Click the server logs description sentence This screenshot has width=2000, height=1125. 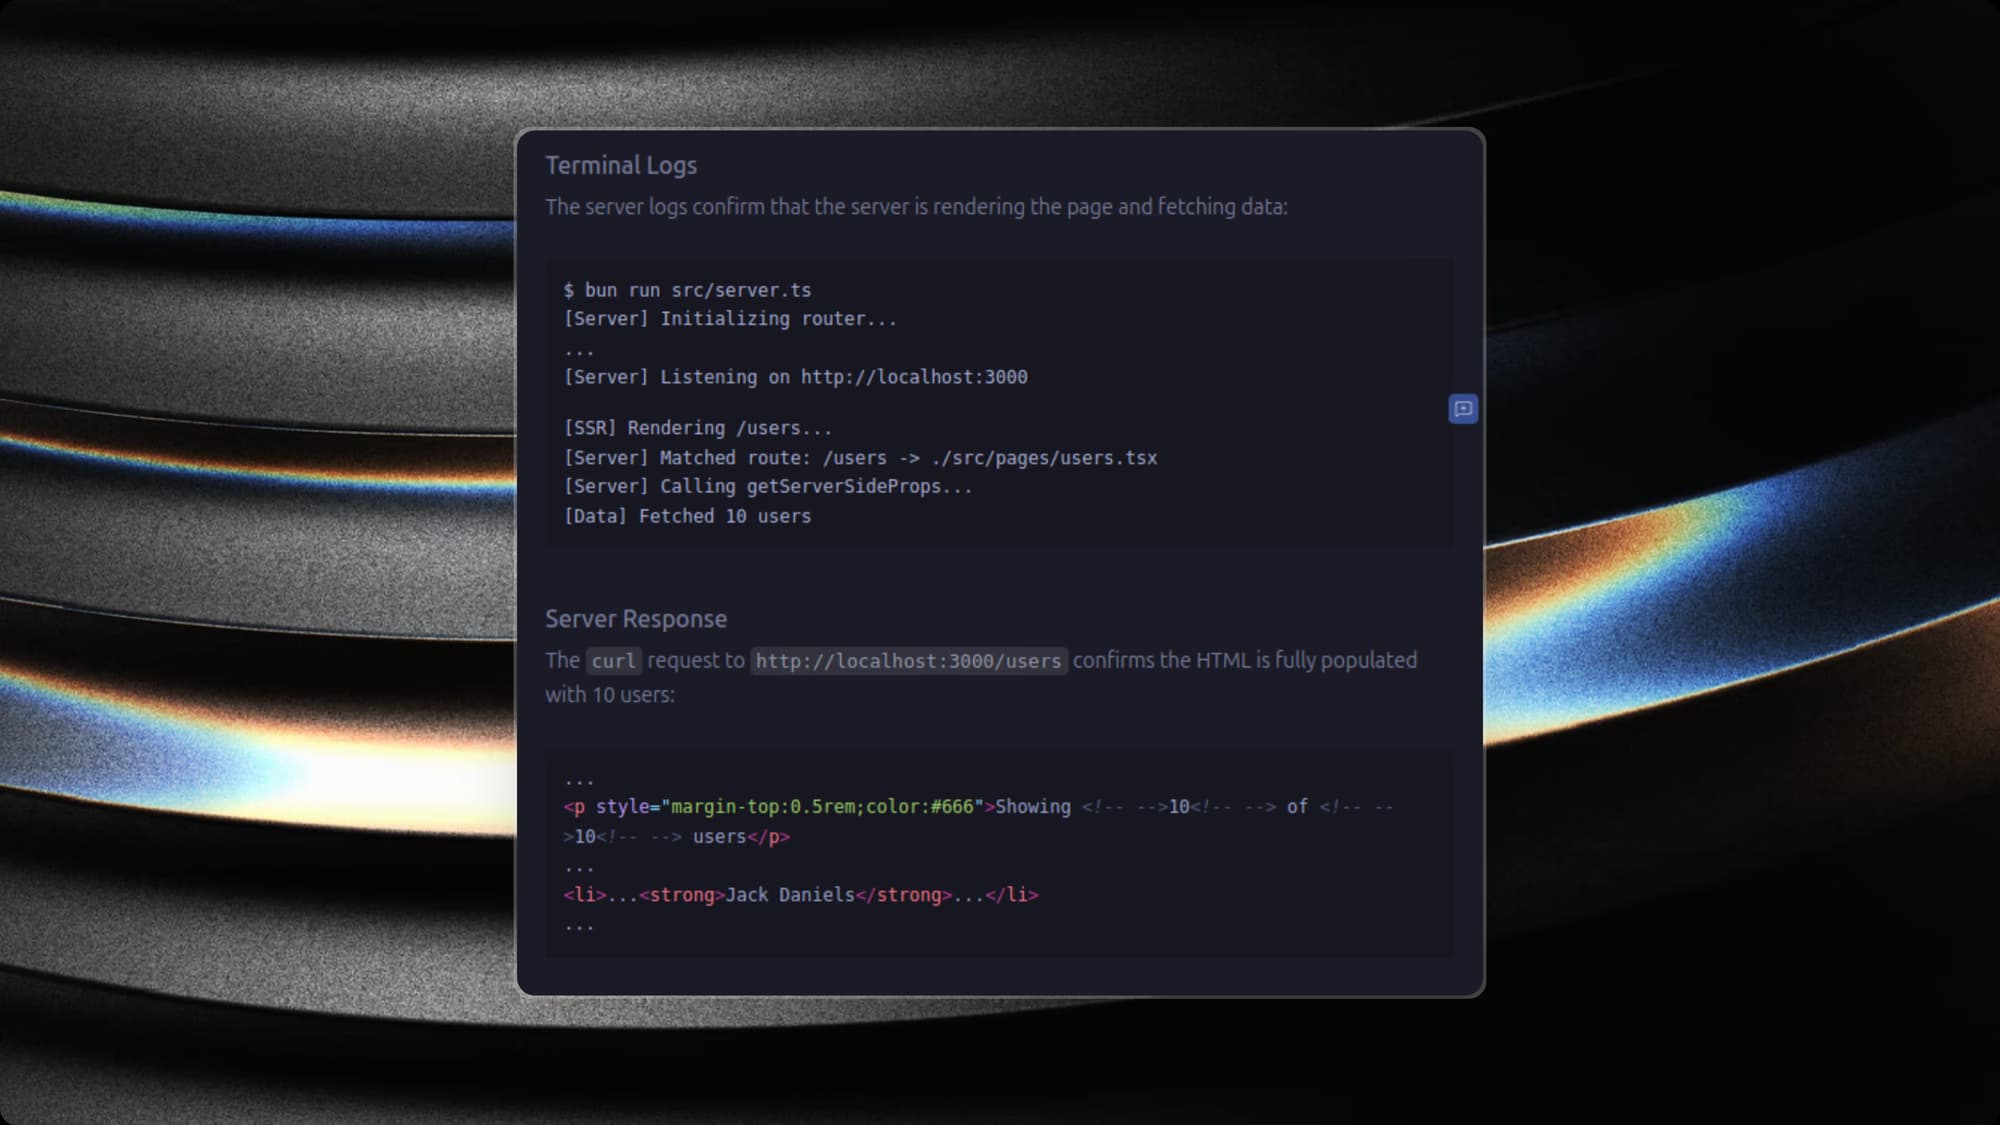coord(915,207)
